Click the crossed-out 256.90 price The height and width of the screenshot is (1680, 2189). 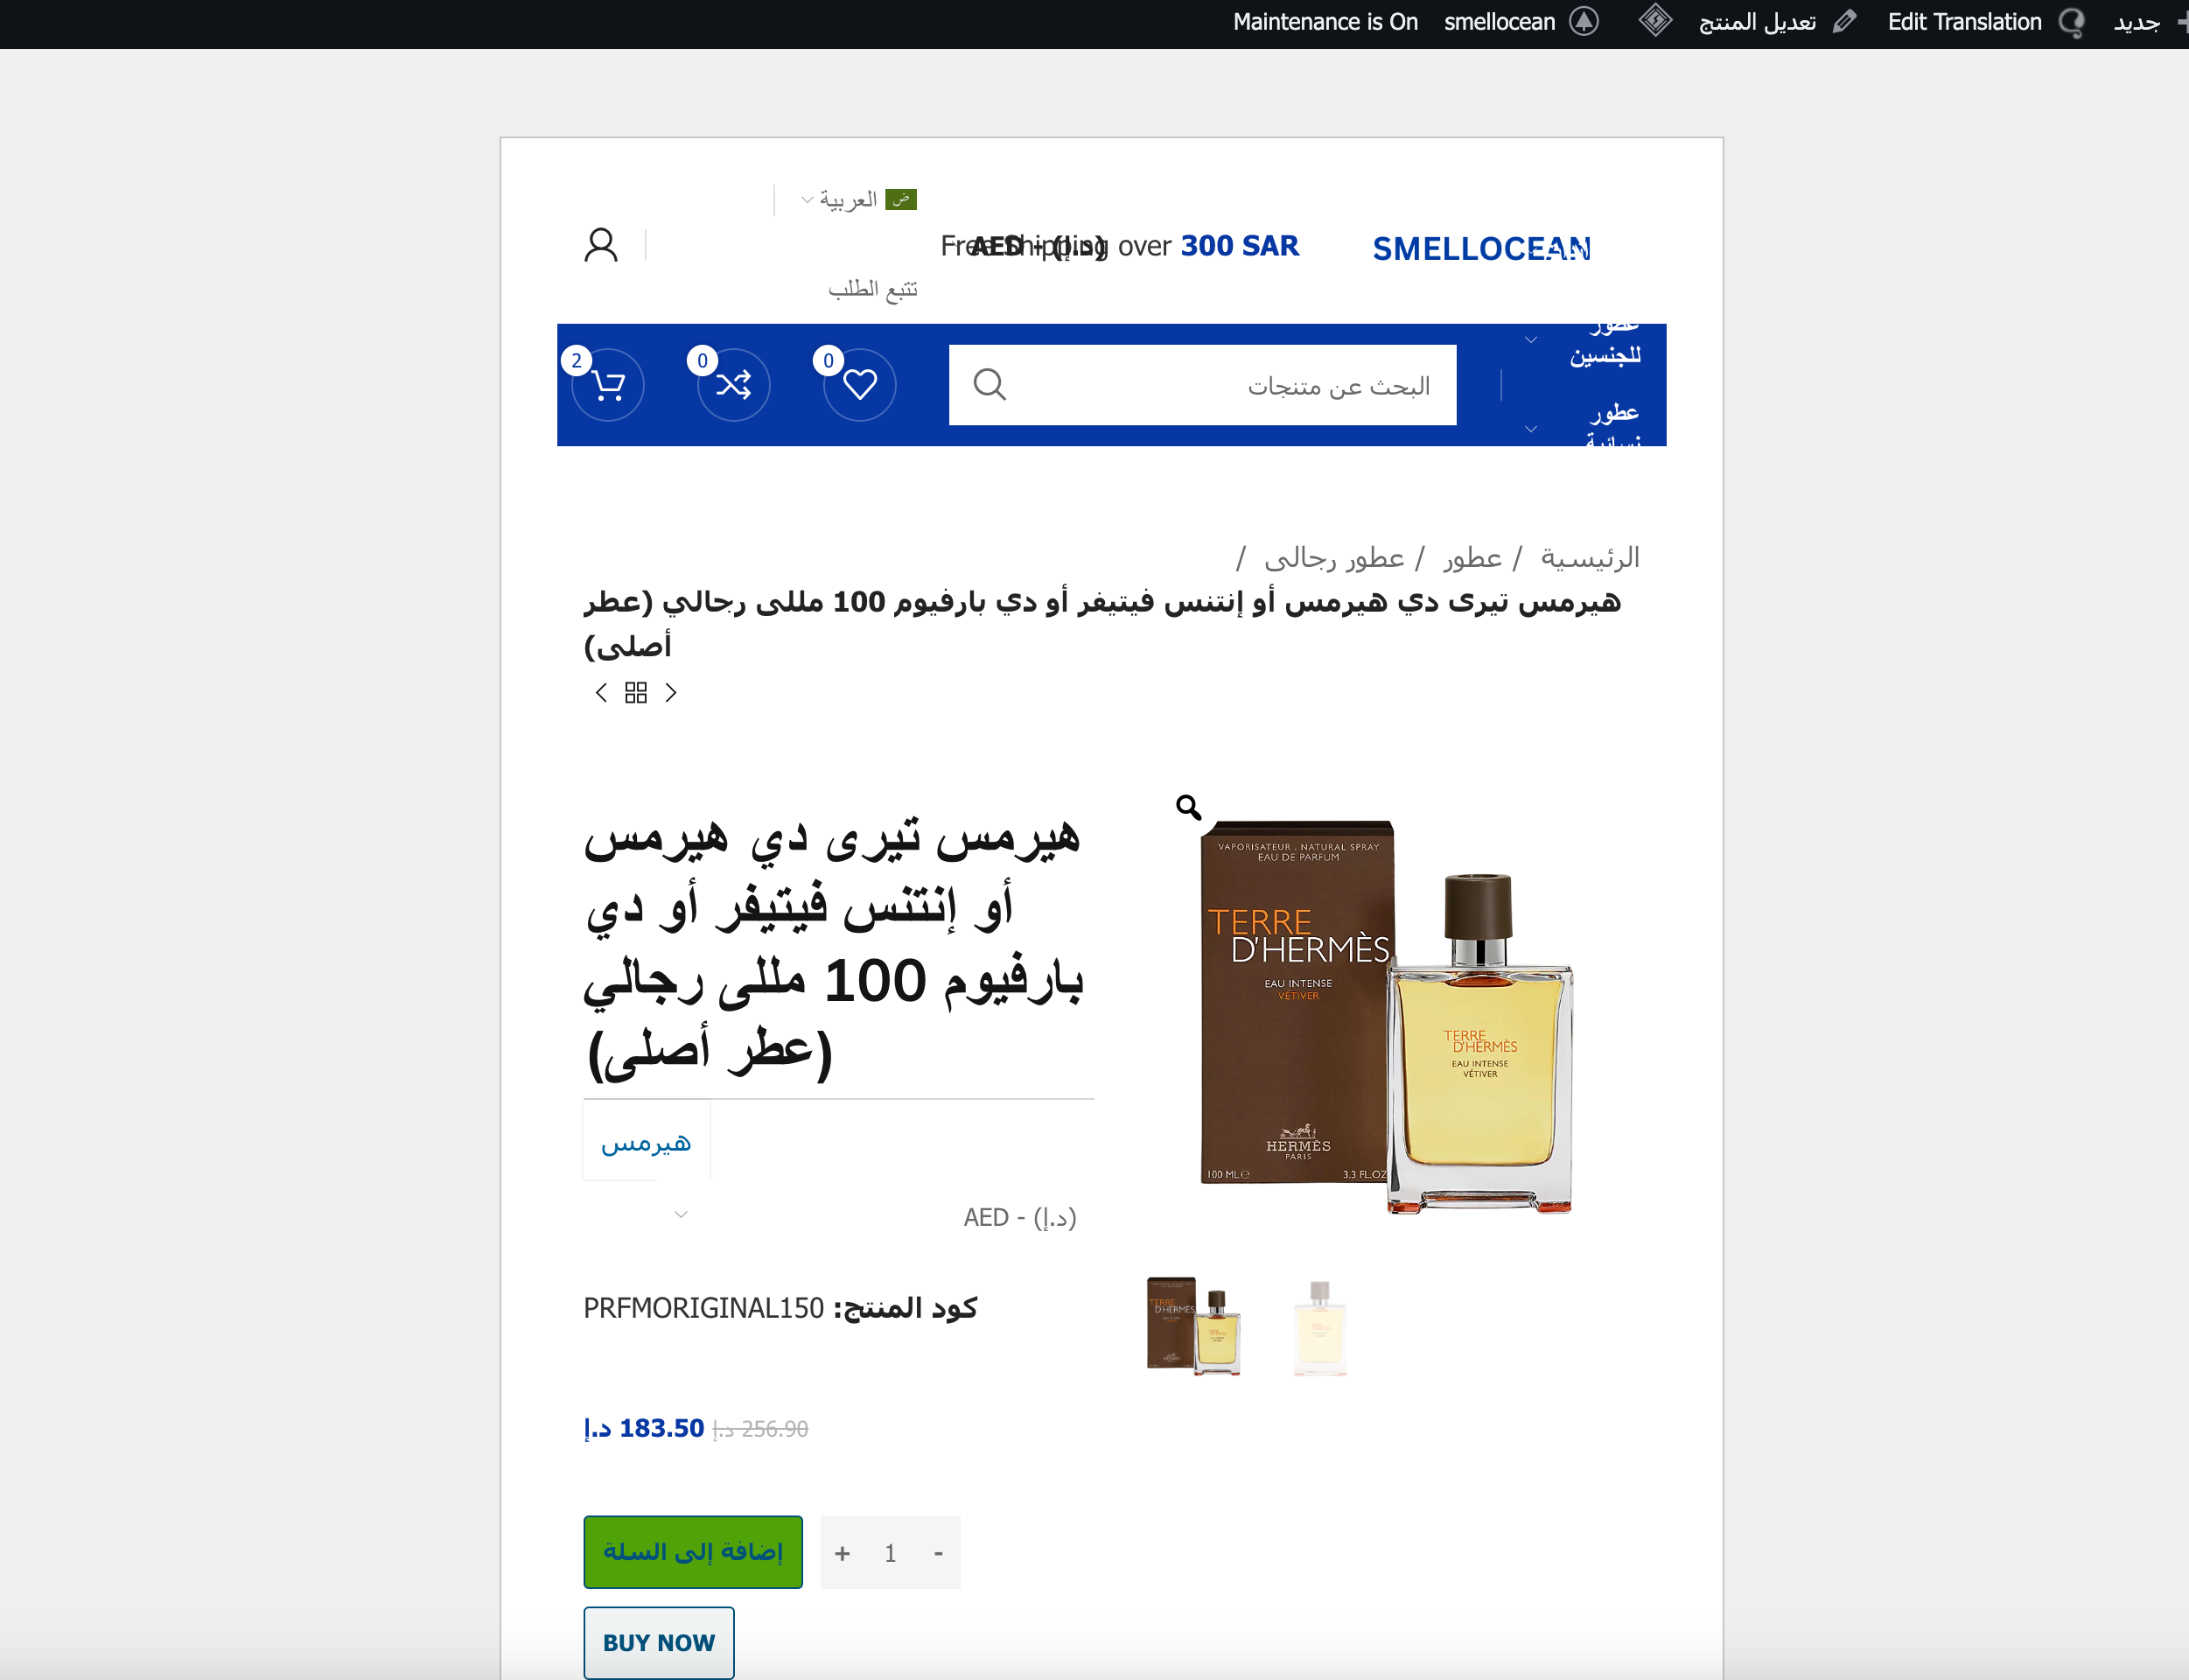[x=760, y=1429]
